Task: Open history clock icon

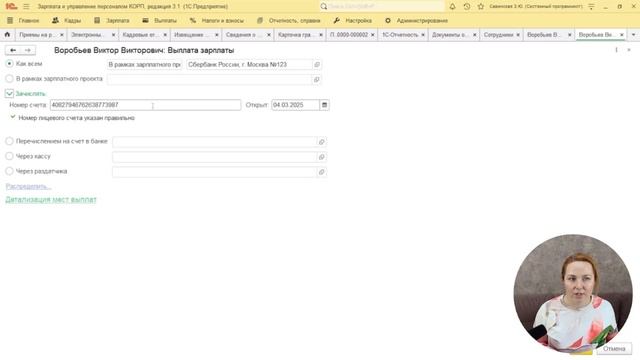Action: click(467, 7)
